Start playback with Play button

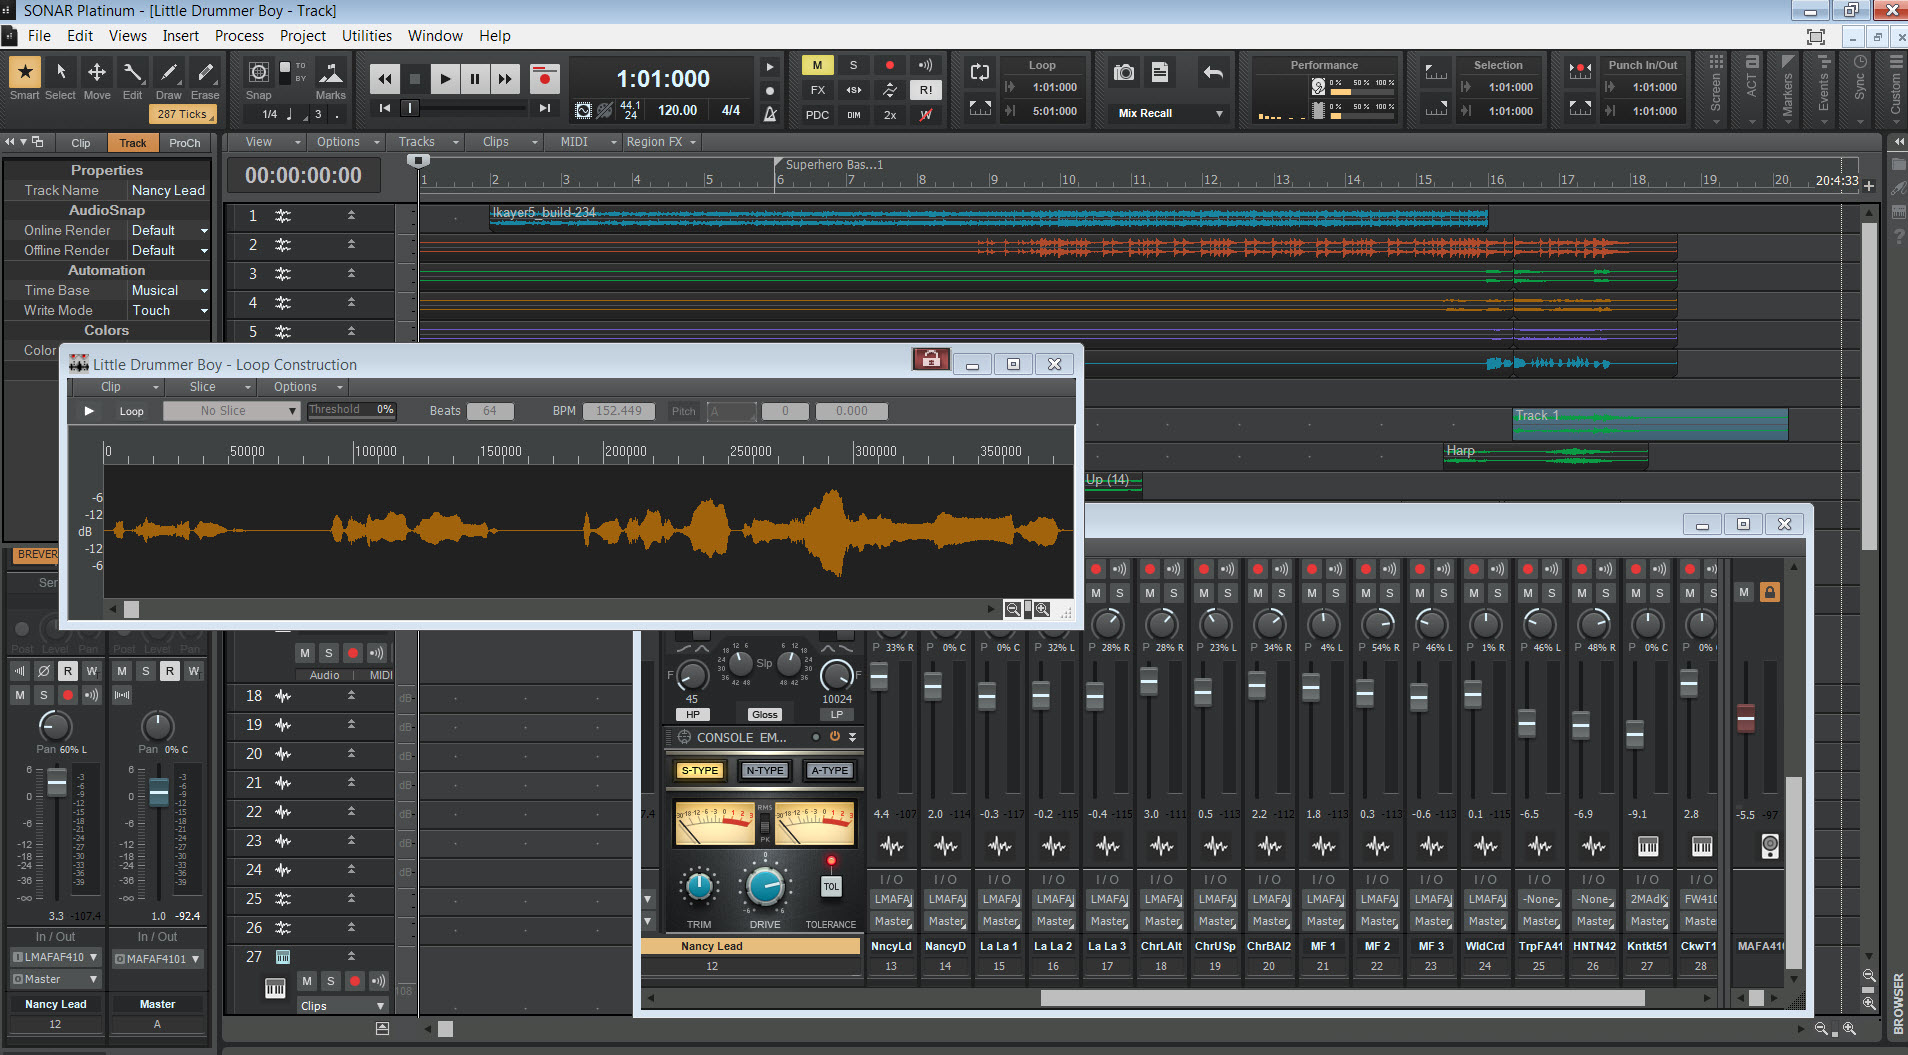(445, 78)
